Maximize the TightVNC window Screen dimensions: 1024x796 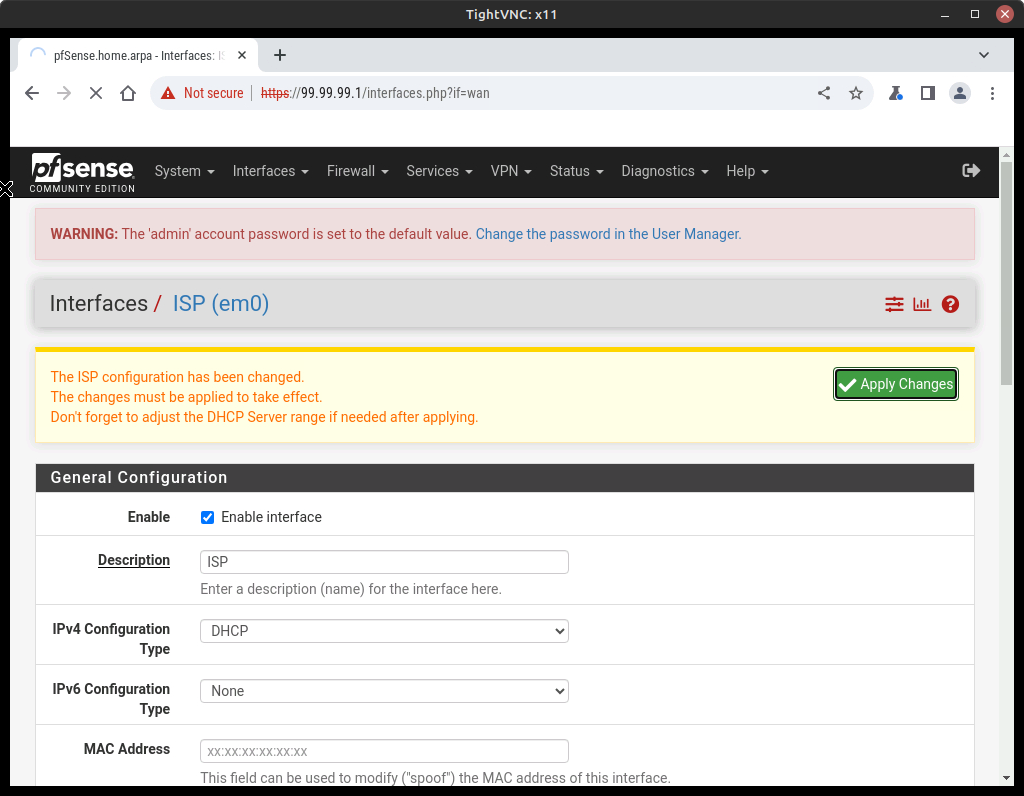(974, 14)
